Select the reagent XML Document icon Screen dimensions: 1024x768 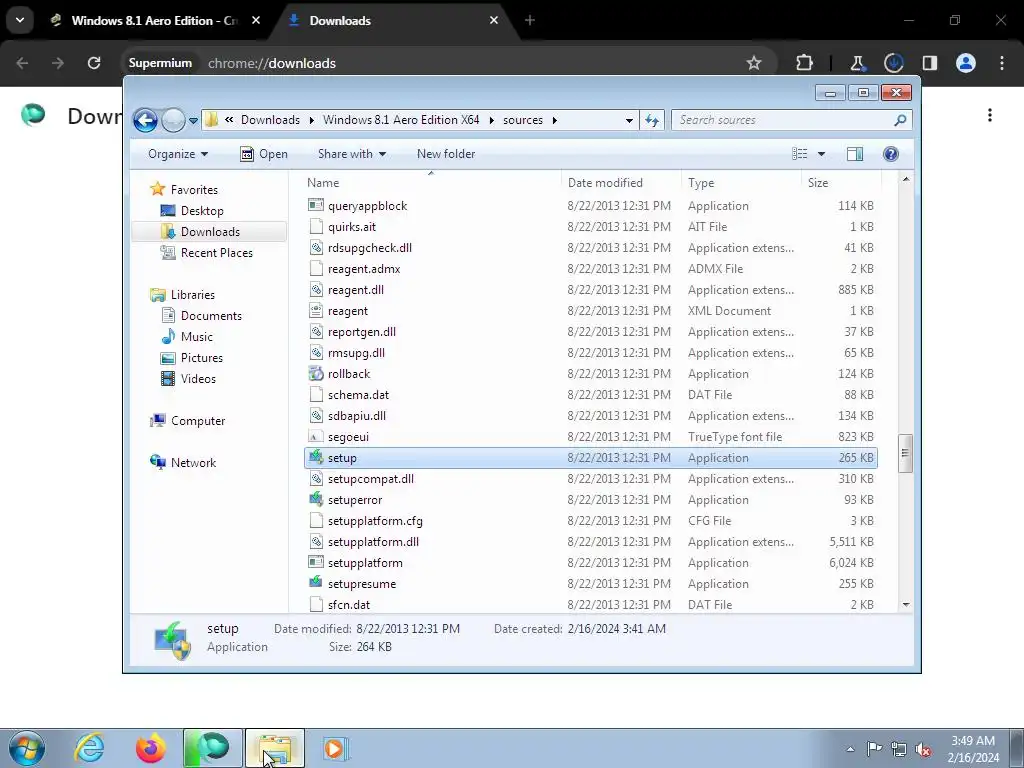(x=316, y=311)
